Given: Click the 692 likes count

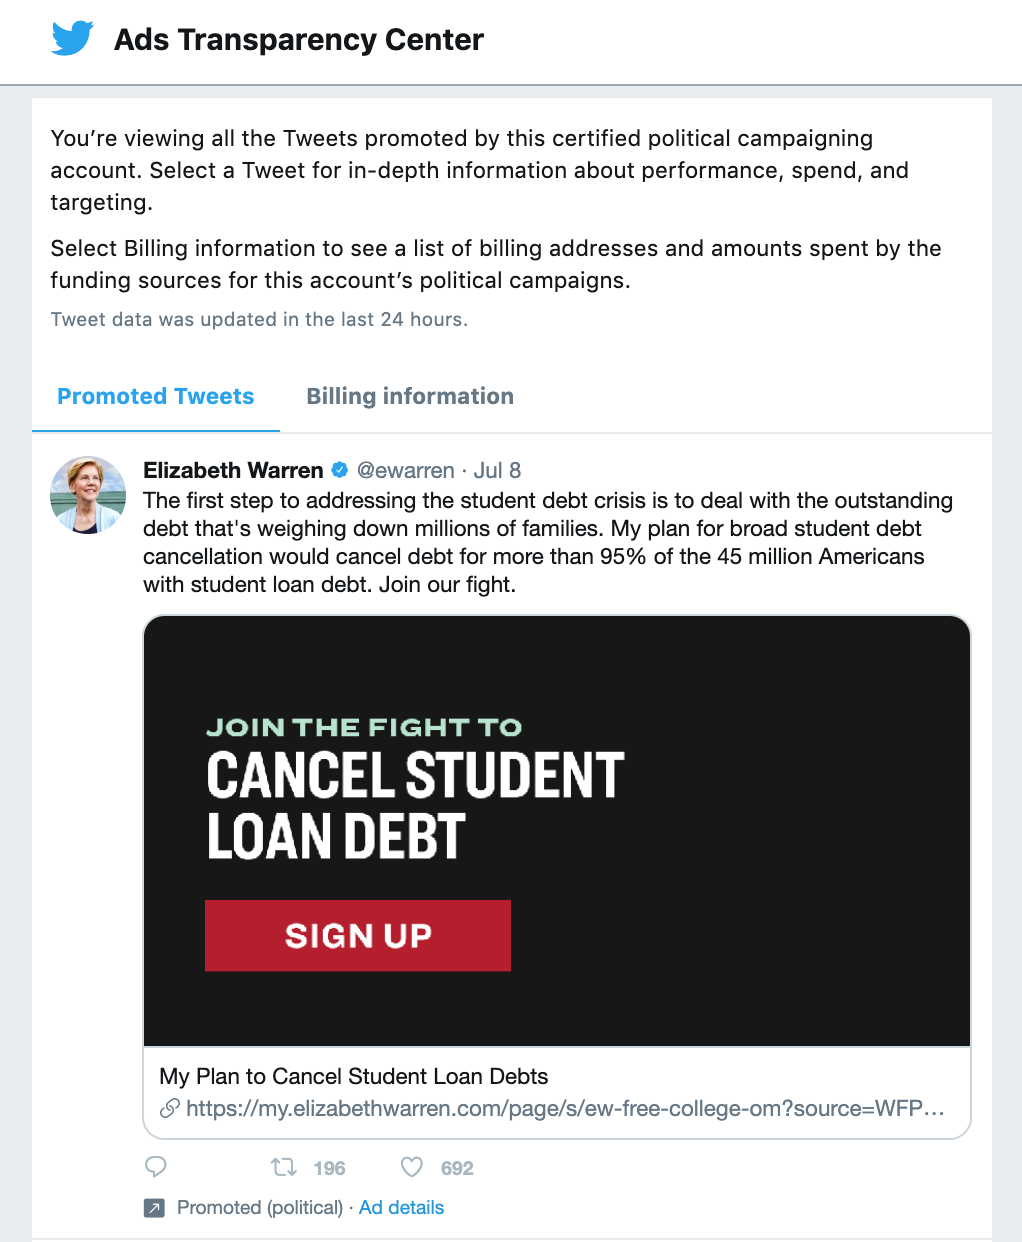Looking at the screenshot, I should [457, 1168].
